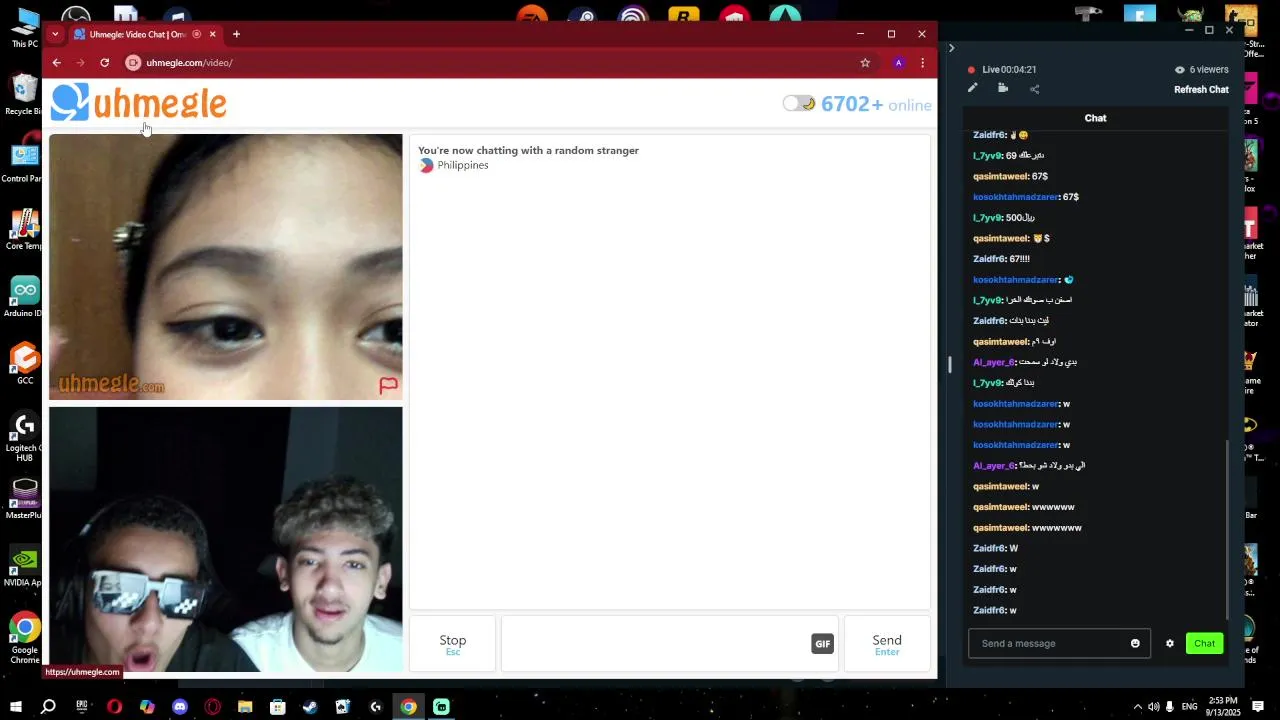Open the GIF picker
1280x720 pixels.
point(822,644)
